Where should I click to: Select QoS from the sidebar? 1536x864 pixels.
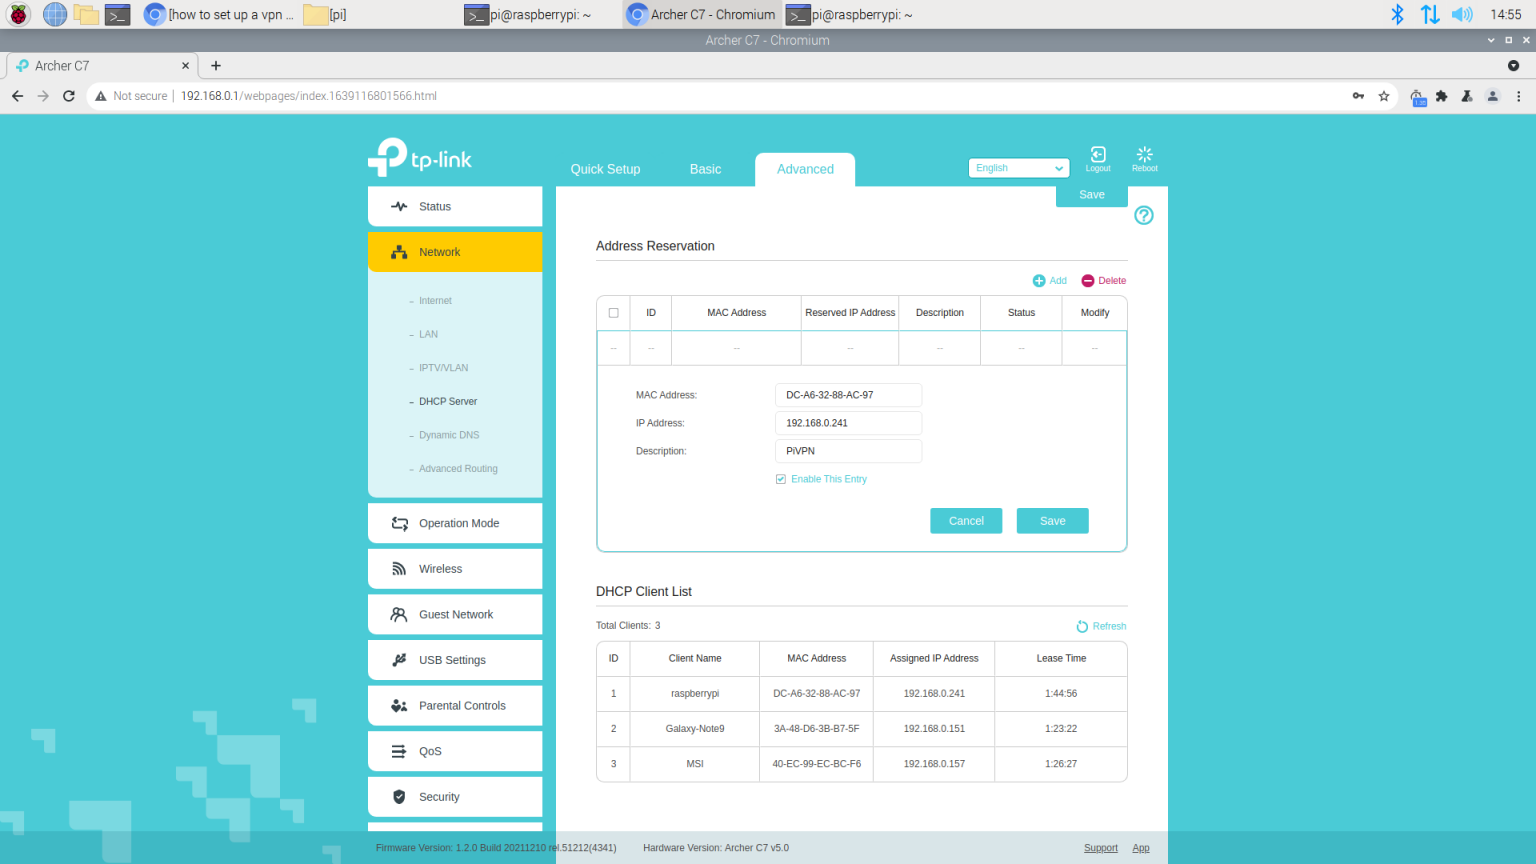[x=431, y=751]
